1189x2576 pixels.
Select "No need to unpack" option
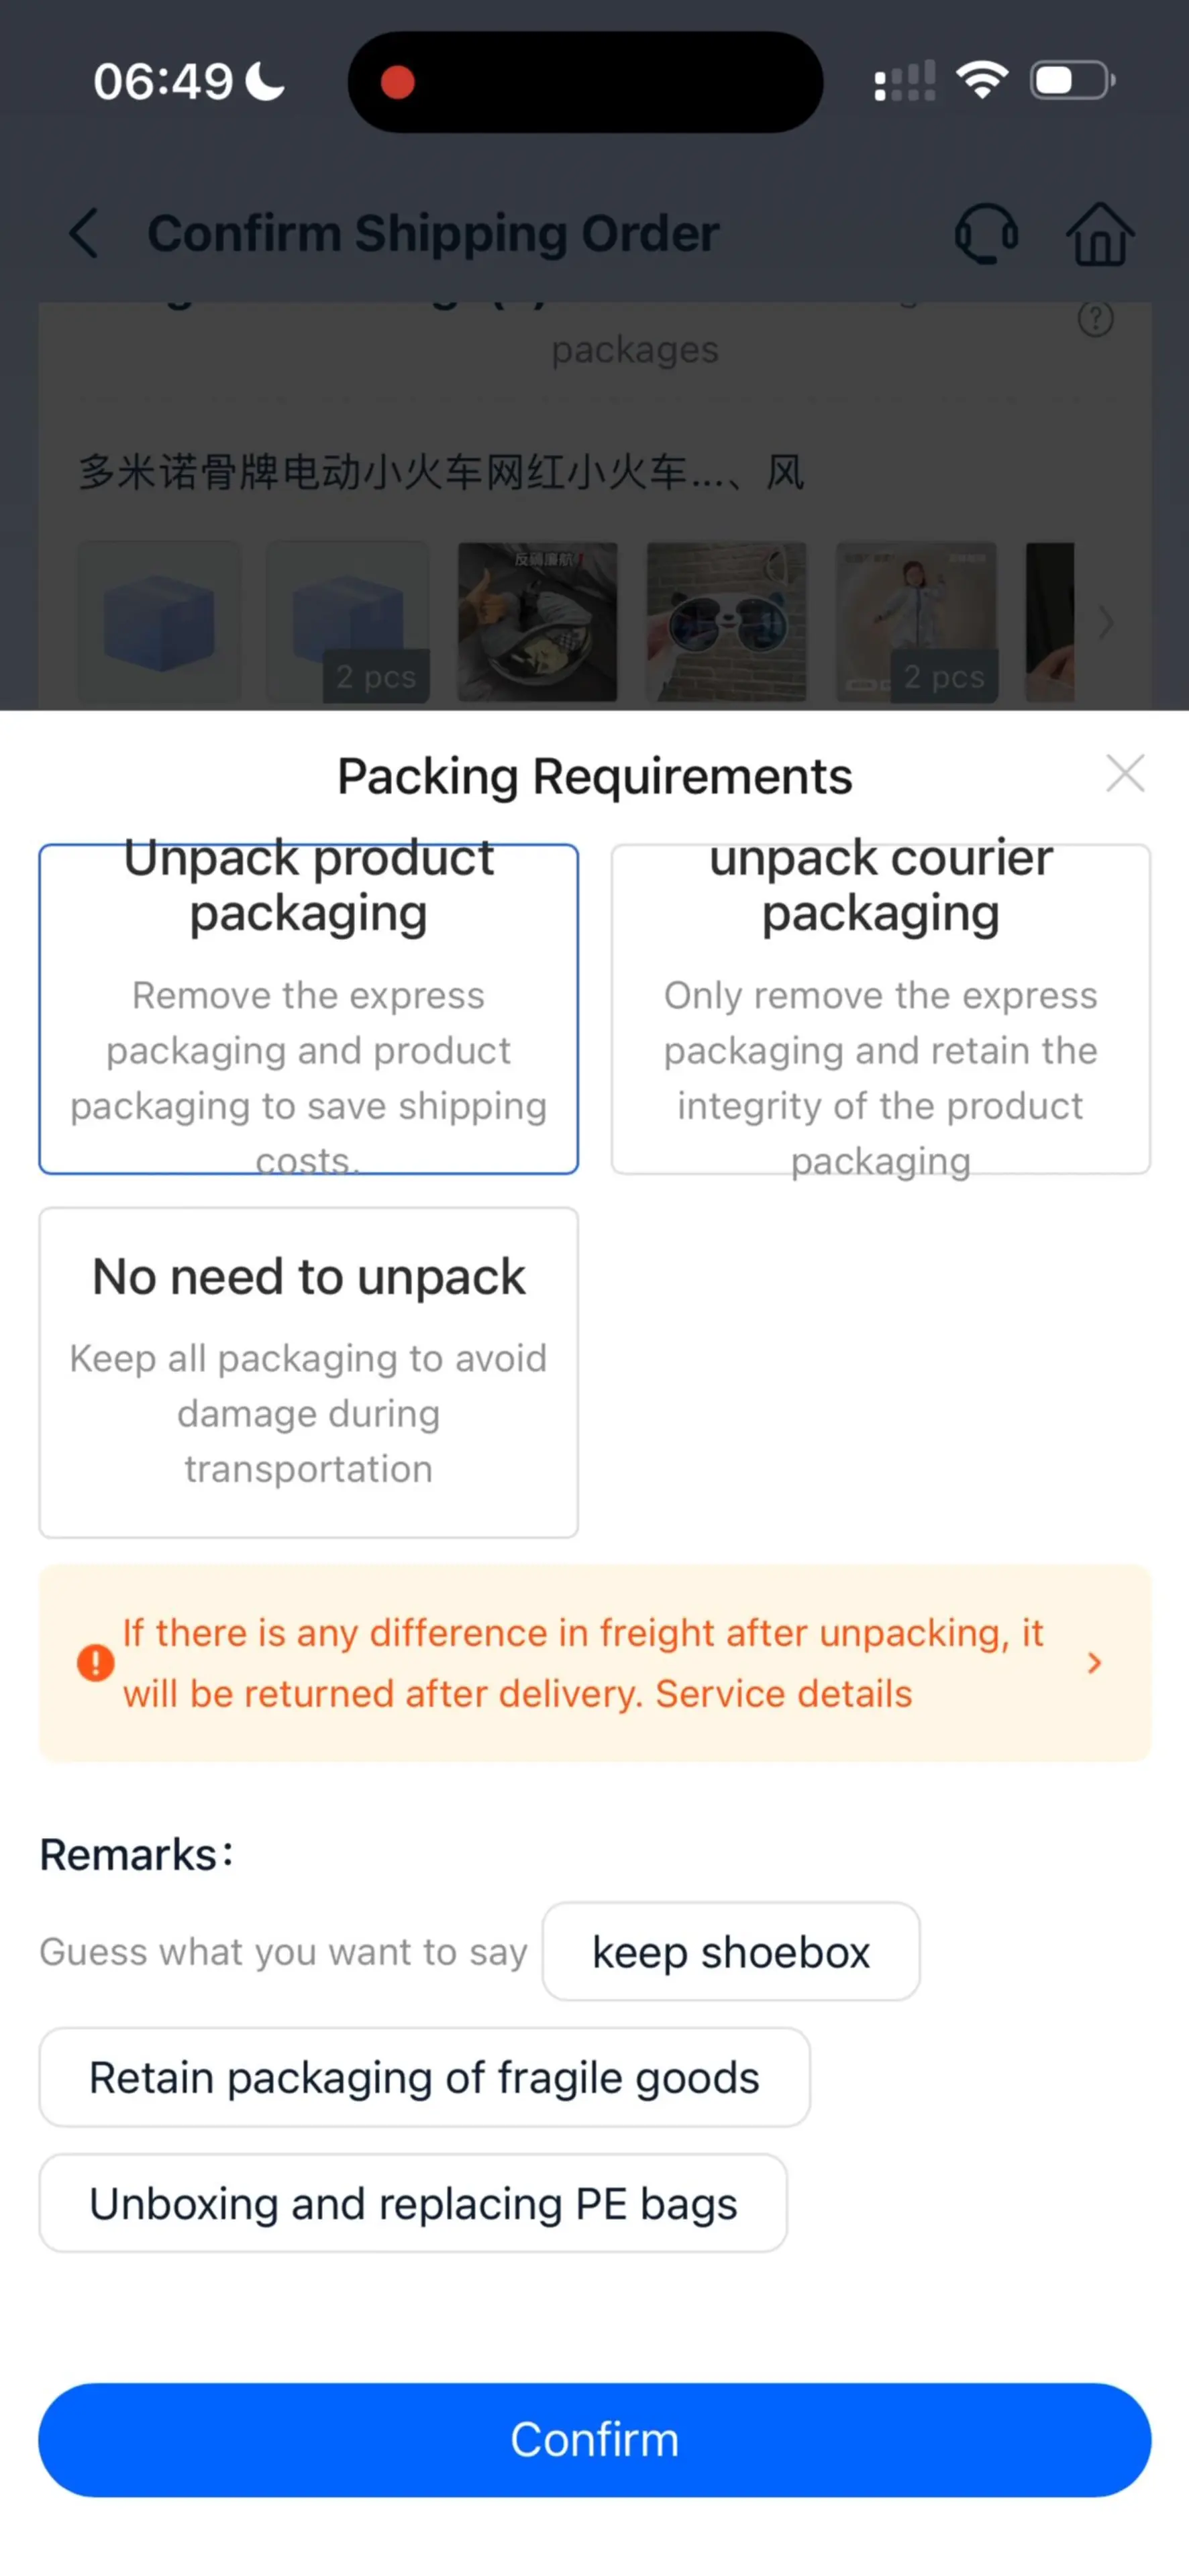[x=308, y=1372]
